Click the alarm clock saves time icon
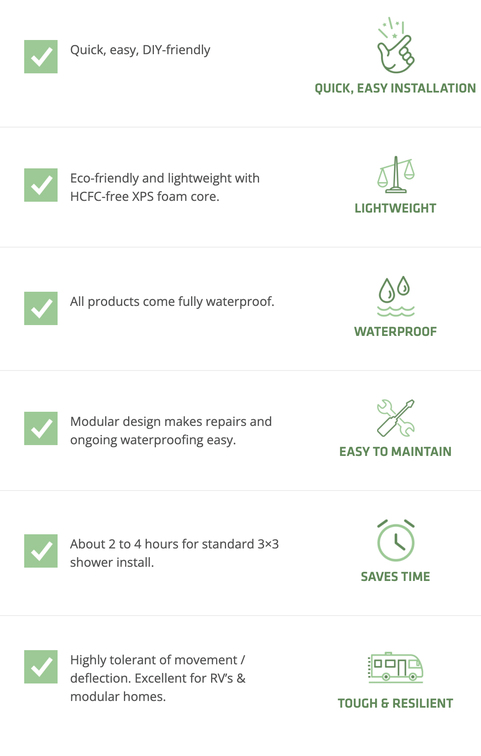Viewport: 481px width, 756px height. [396, 540]
